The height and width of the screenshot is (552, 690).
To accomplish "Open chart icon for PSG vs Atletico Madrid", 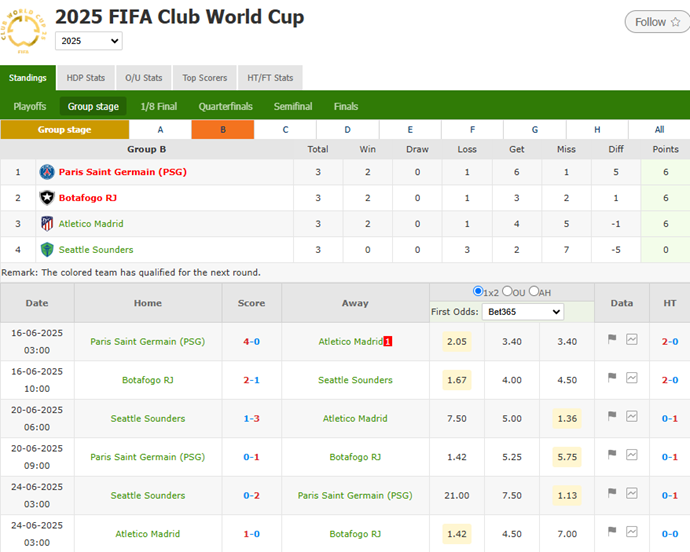I will [x=631, y=339].
